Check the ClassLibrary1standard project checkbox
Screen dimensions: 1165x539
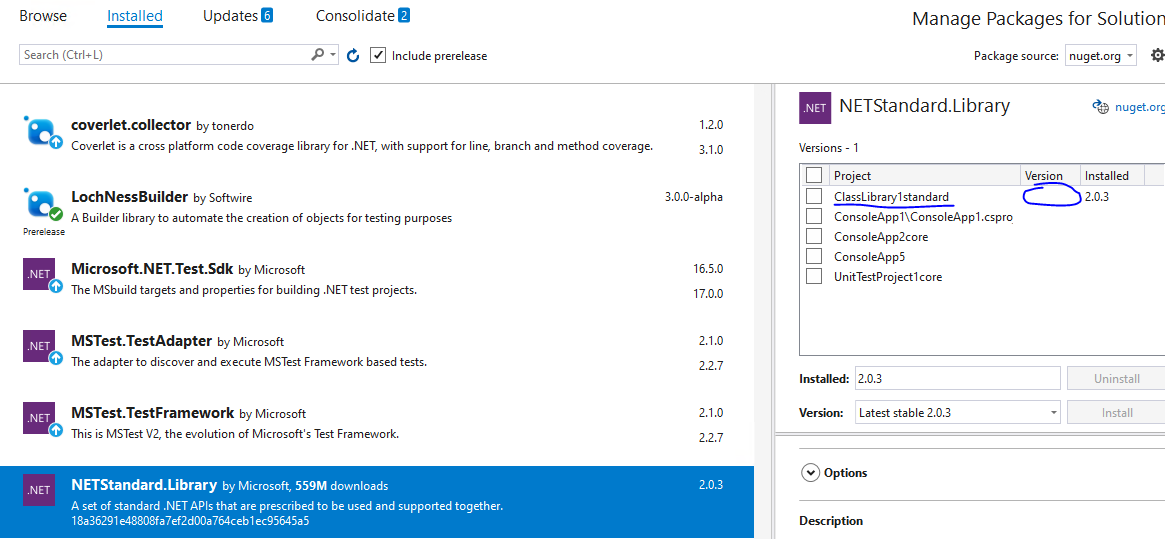click(814, 196)
